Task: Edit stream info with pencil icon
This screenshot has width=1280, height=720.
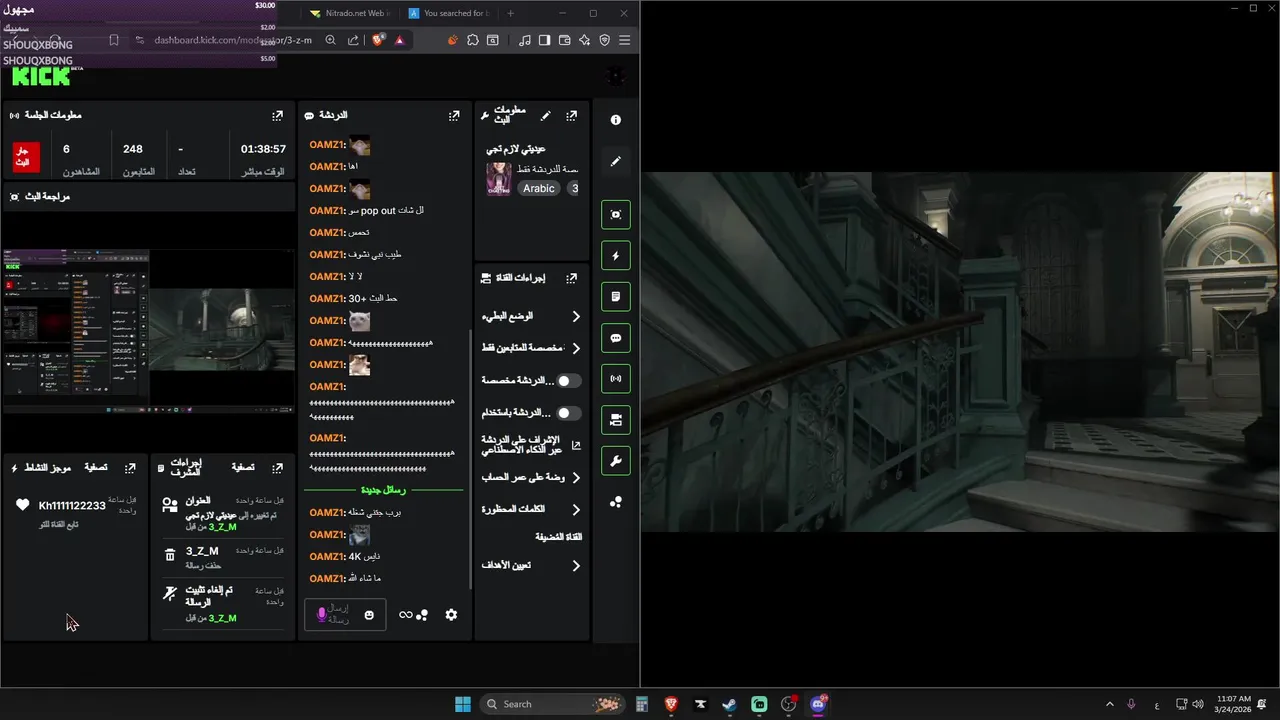Action: [545, 116]
